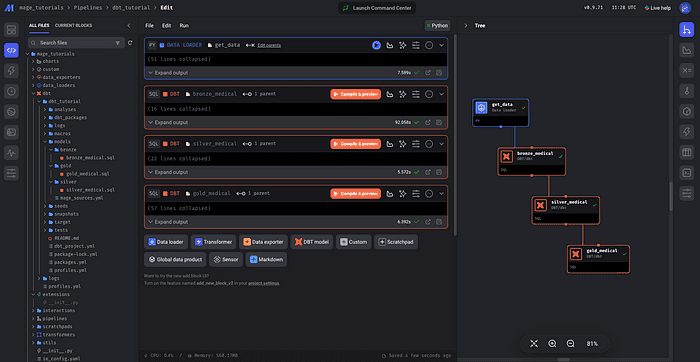The width and height of the screenshot is (700, 362).
Task: Open the monitor pulse icon in left sidebar
Action: pos(11,152)
